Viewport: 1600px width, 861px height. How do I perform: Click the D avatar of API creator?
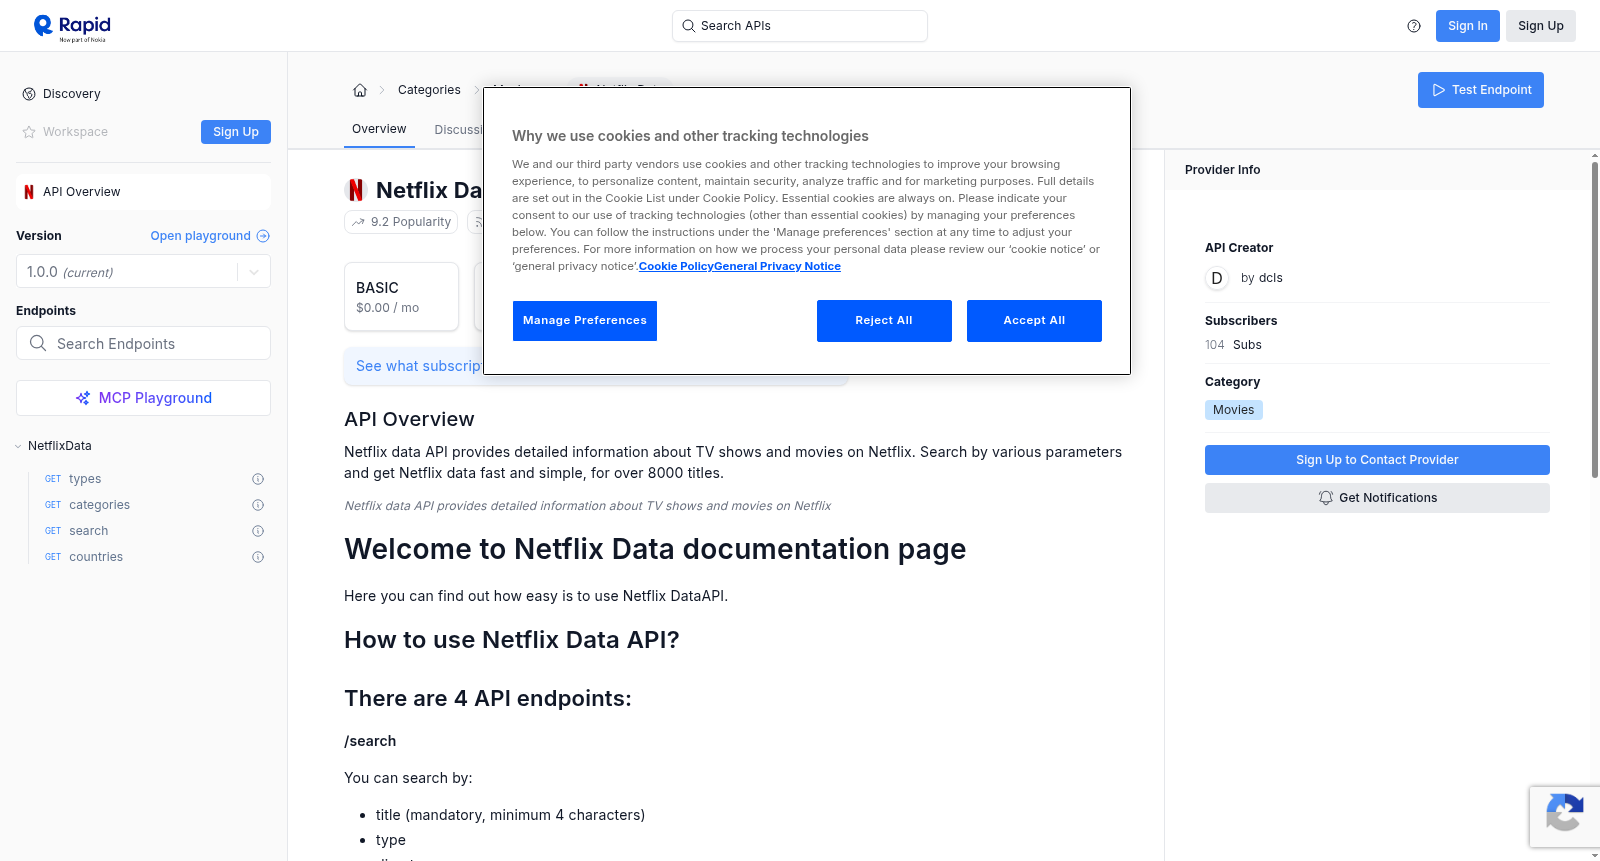[x=1217, y=278]
